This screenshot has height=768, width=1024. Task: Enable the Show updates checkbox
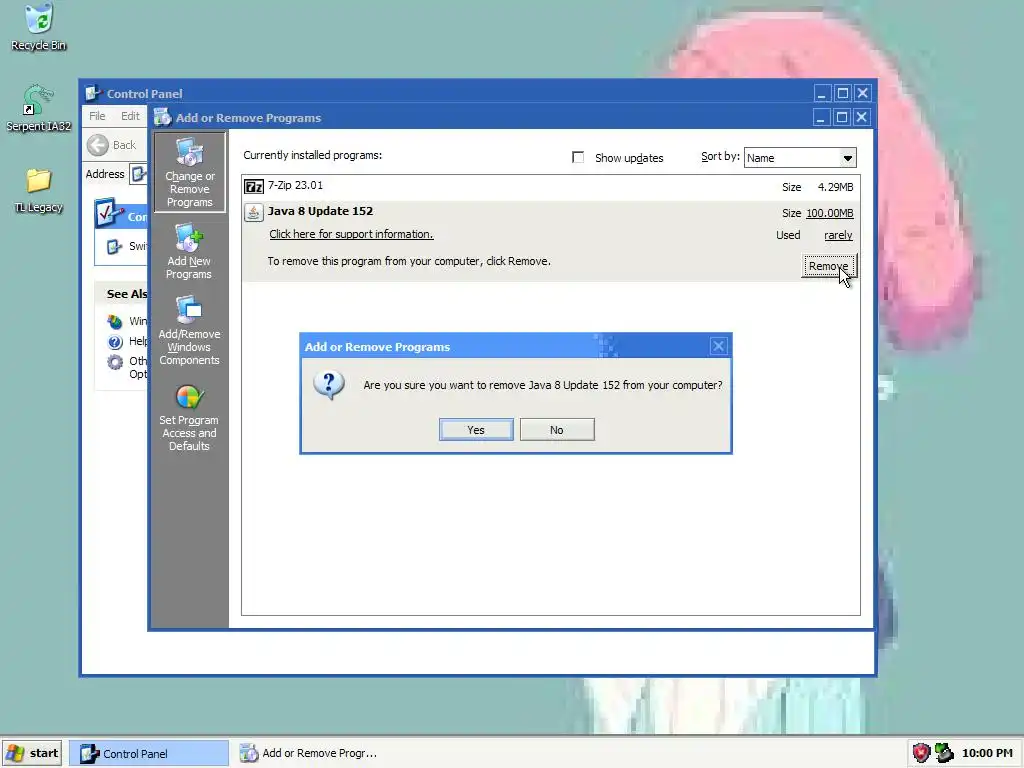point(578,157)
